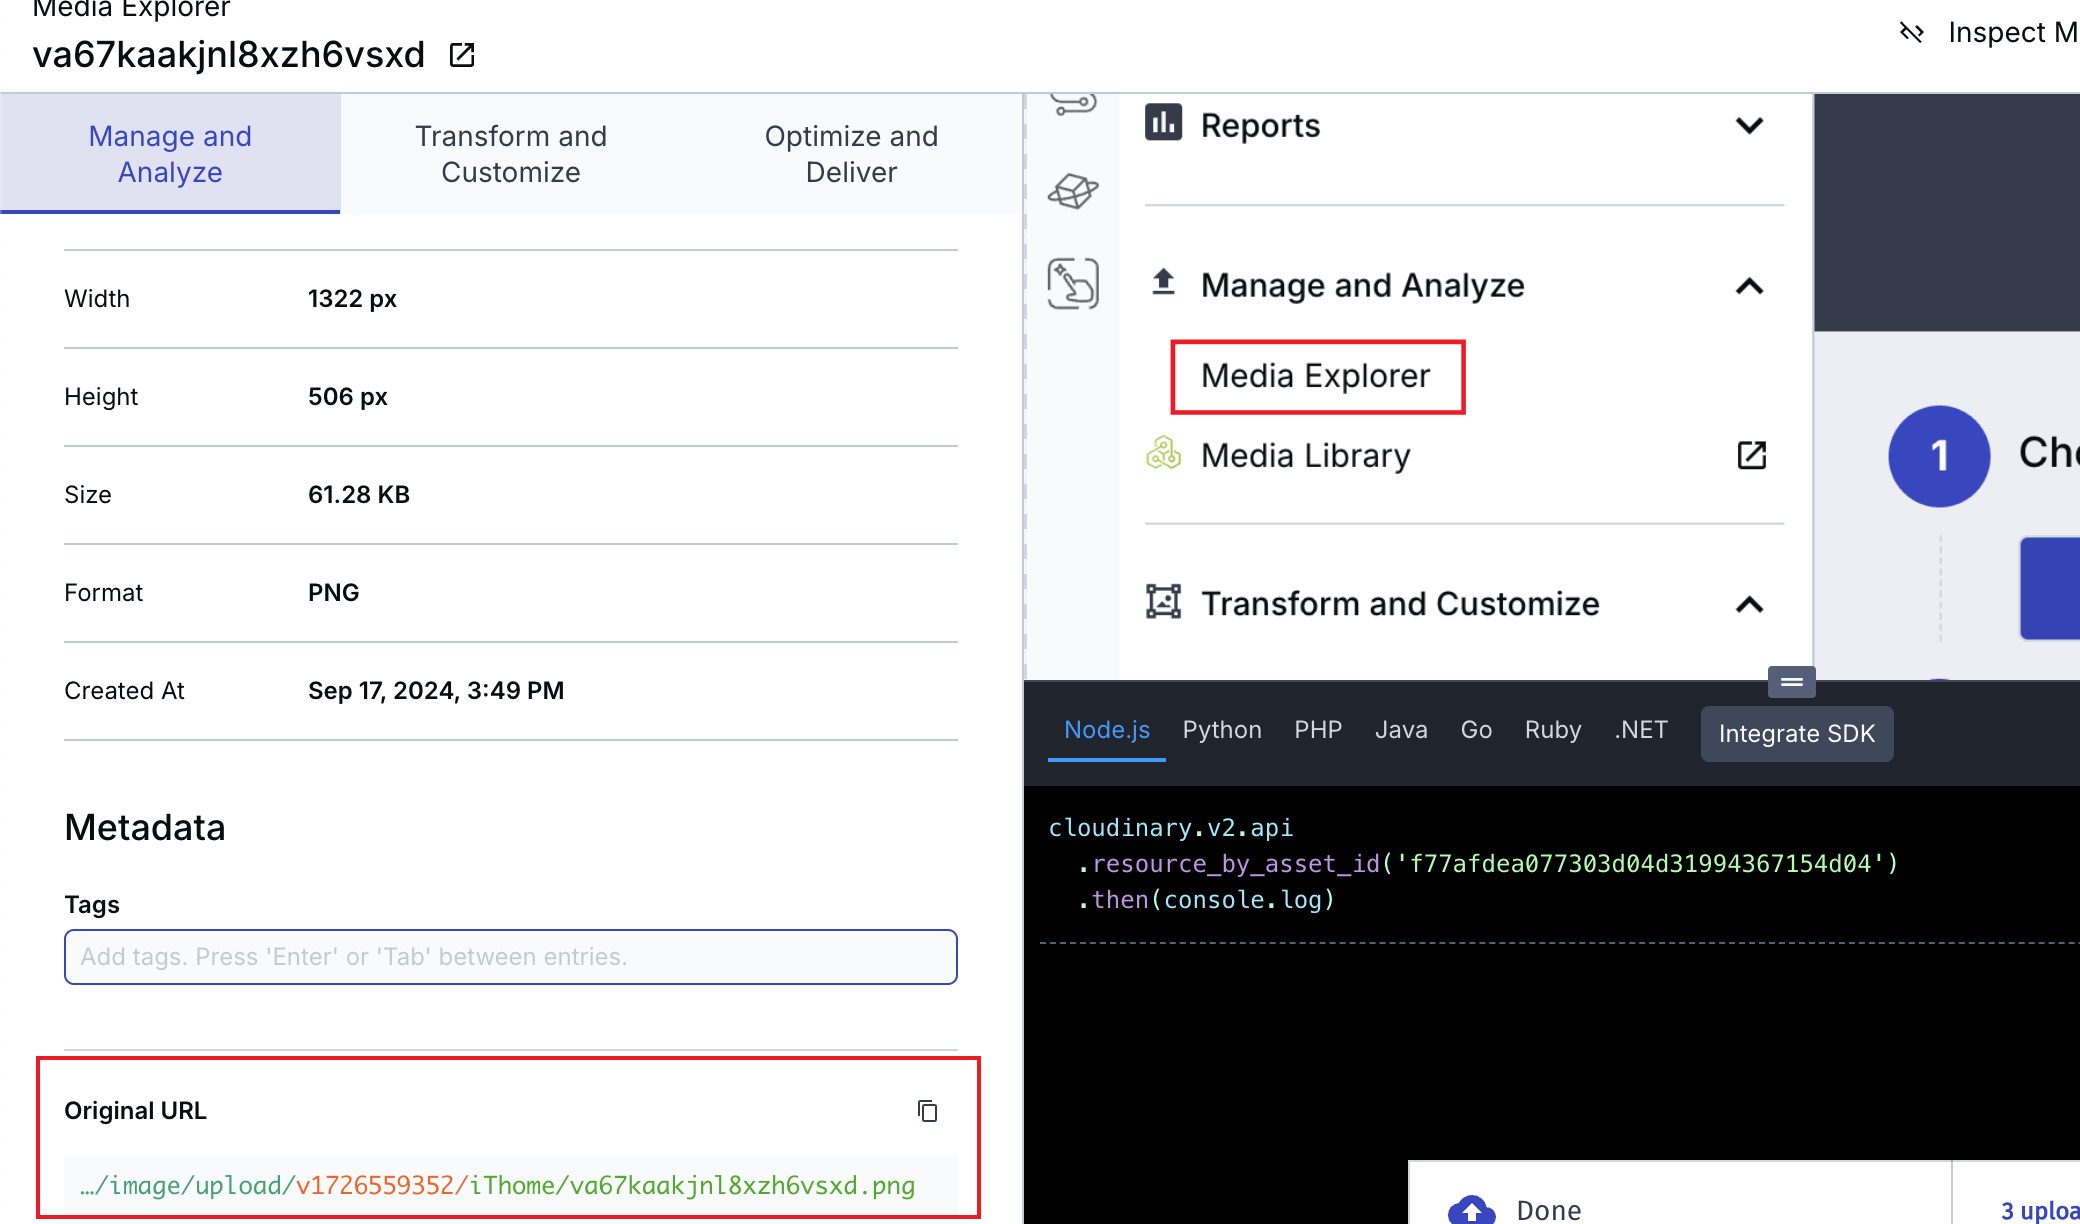The image size is (2080, 1224).
Task: Click the Media Library external link icon
Action: point(1751,456)
